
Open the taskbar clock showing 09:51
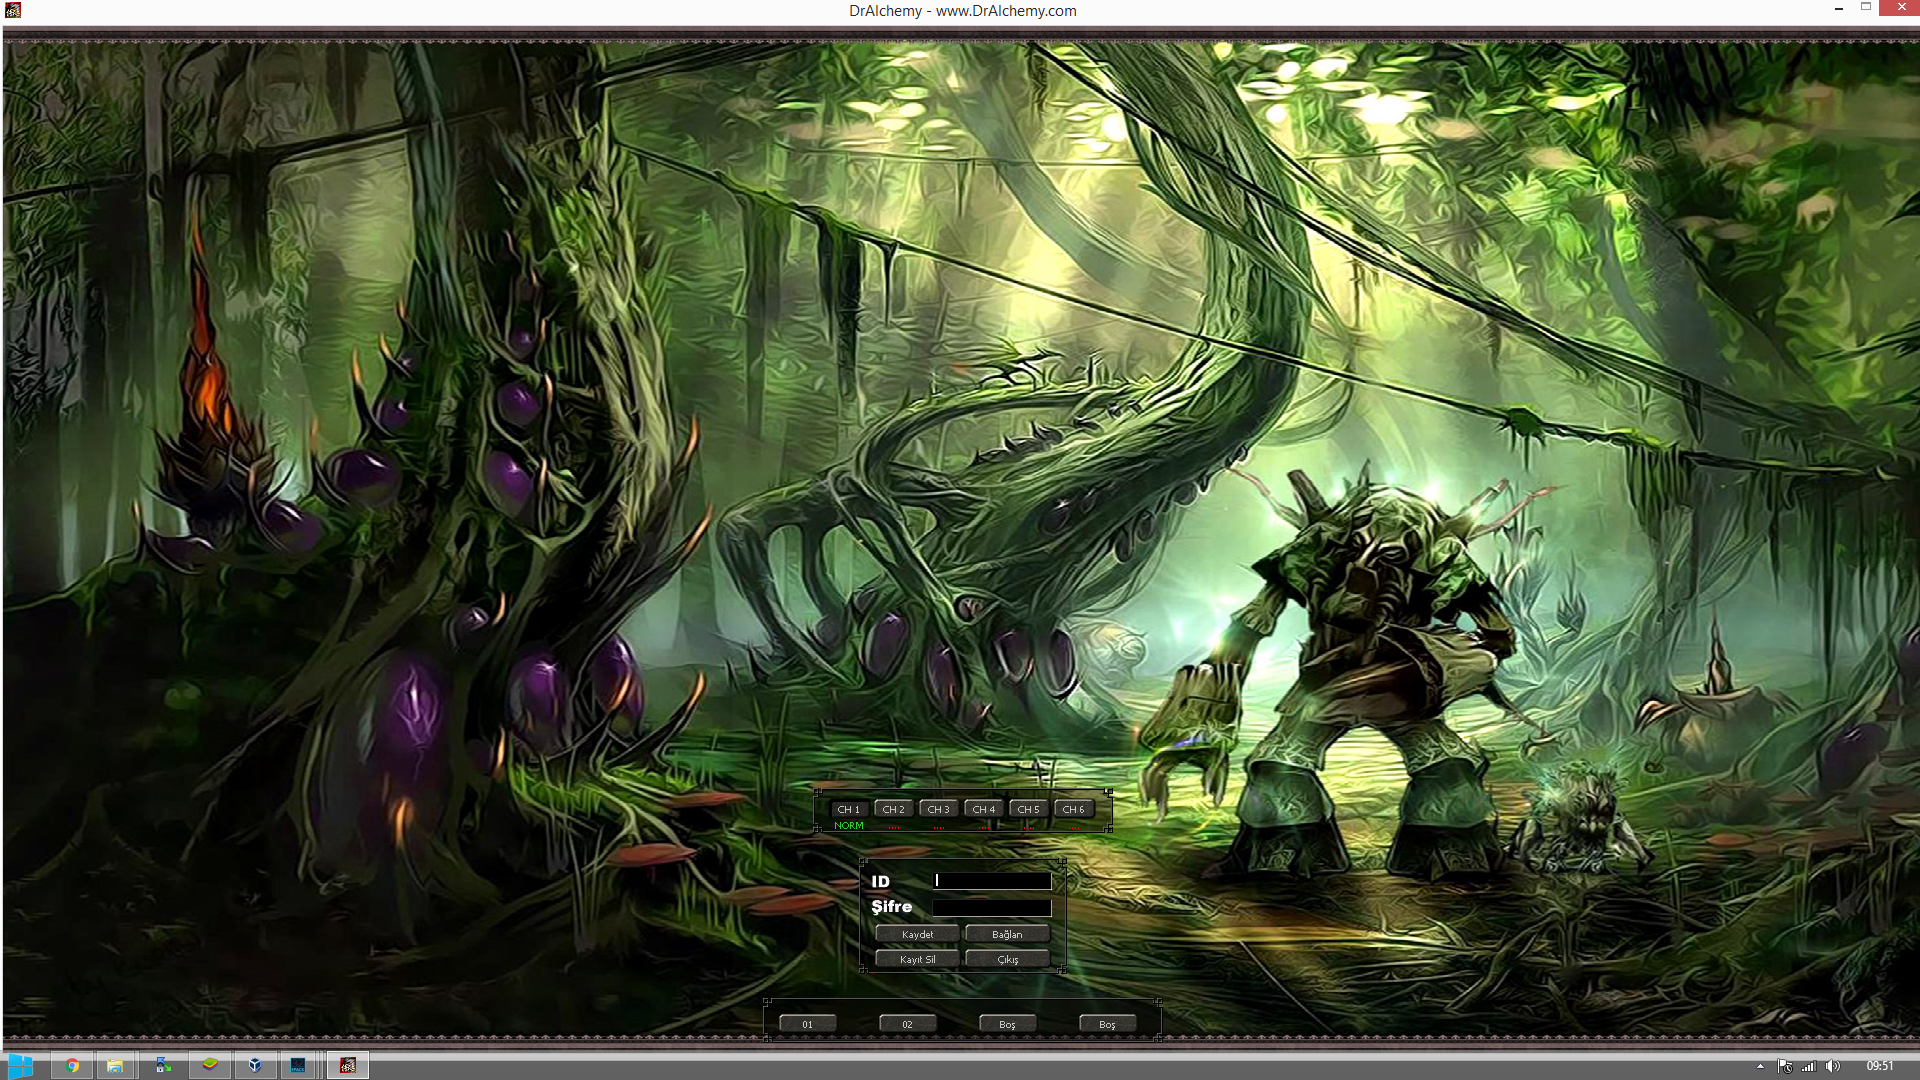1880,1066
